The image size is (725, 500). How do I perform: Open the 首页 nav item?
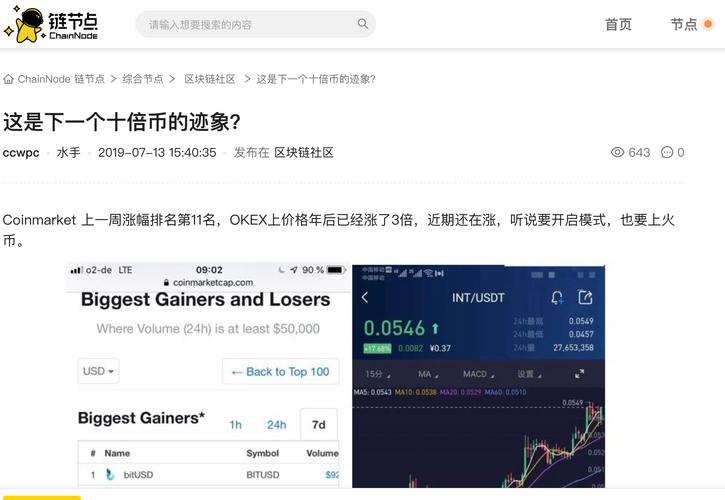[x=618, y=24]
